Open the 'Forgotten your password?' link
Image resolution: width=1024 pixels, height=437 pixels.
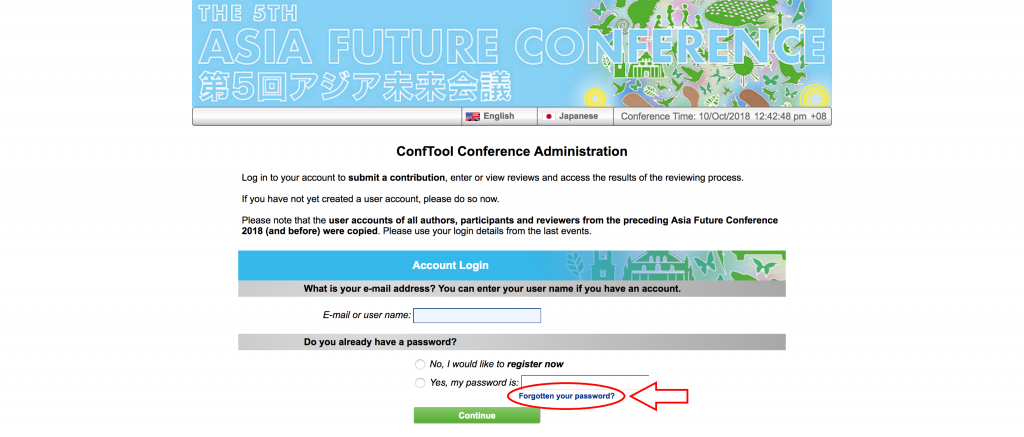tap(566, 397)
